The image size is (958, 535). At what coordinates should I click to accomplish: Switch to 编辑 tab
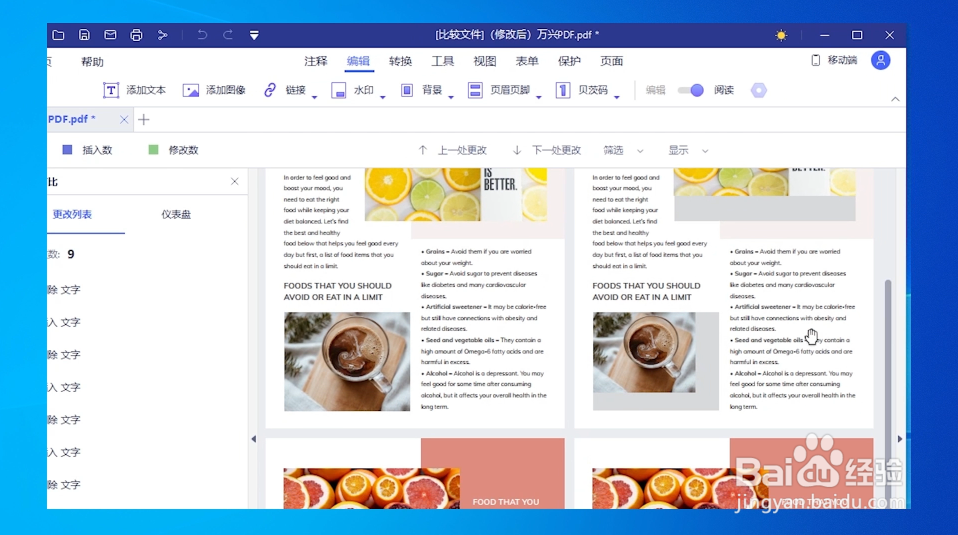pos(358,61)
